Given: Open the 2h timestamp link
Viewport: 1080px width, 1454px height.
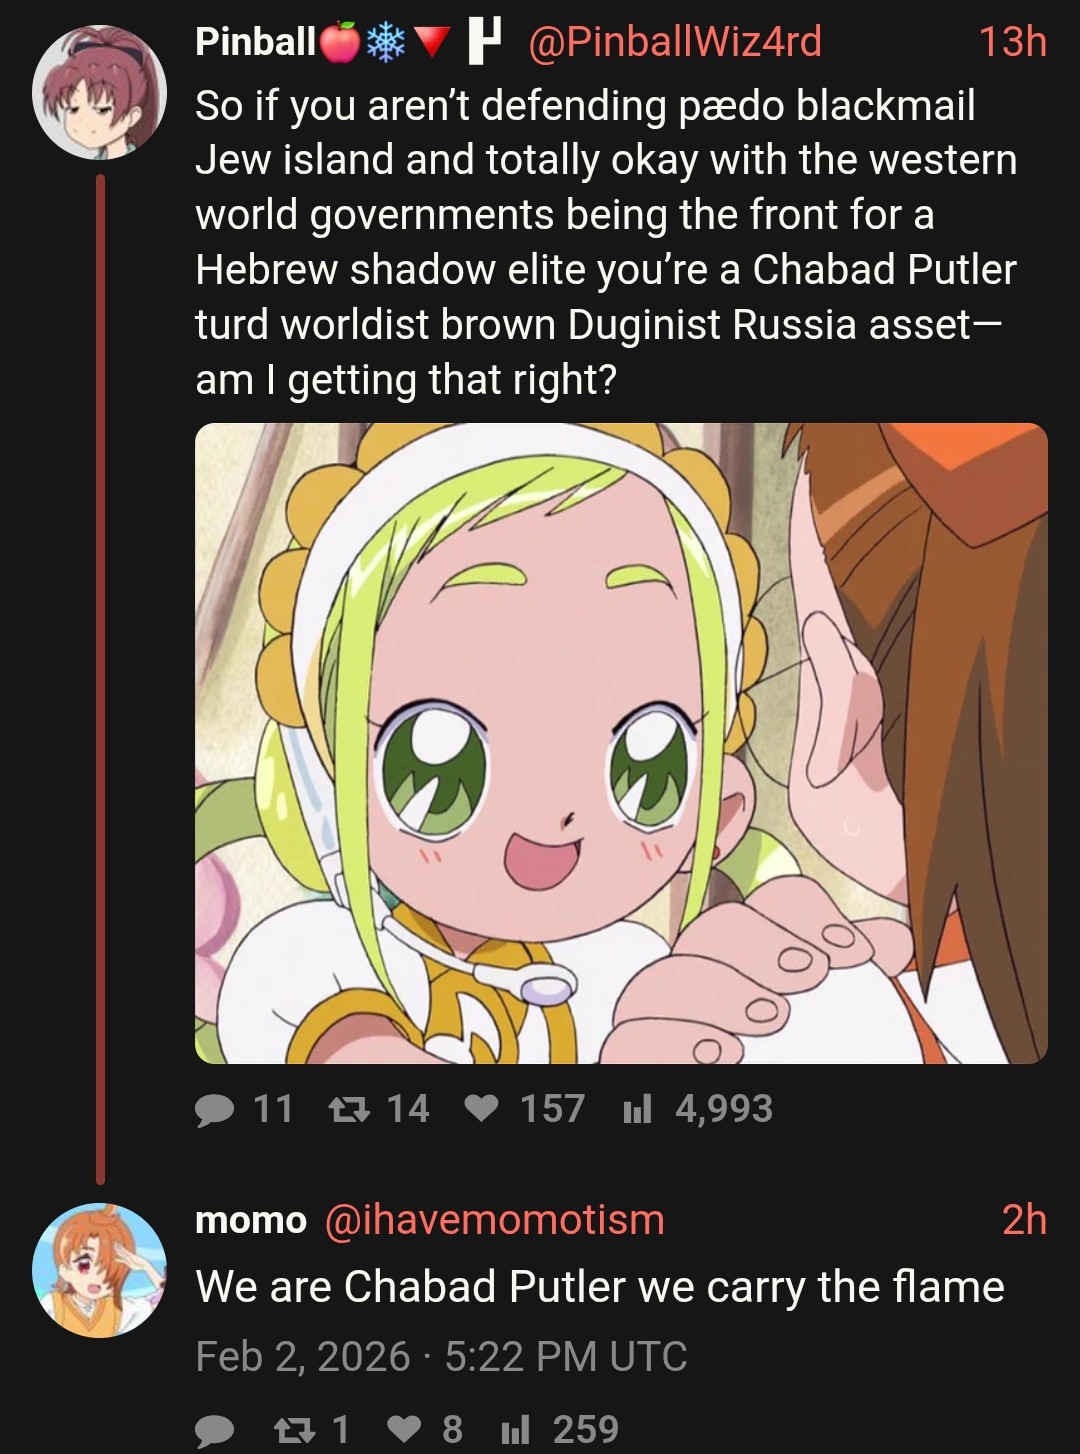Looking at the screenshot, I should 1024,1220.
